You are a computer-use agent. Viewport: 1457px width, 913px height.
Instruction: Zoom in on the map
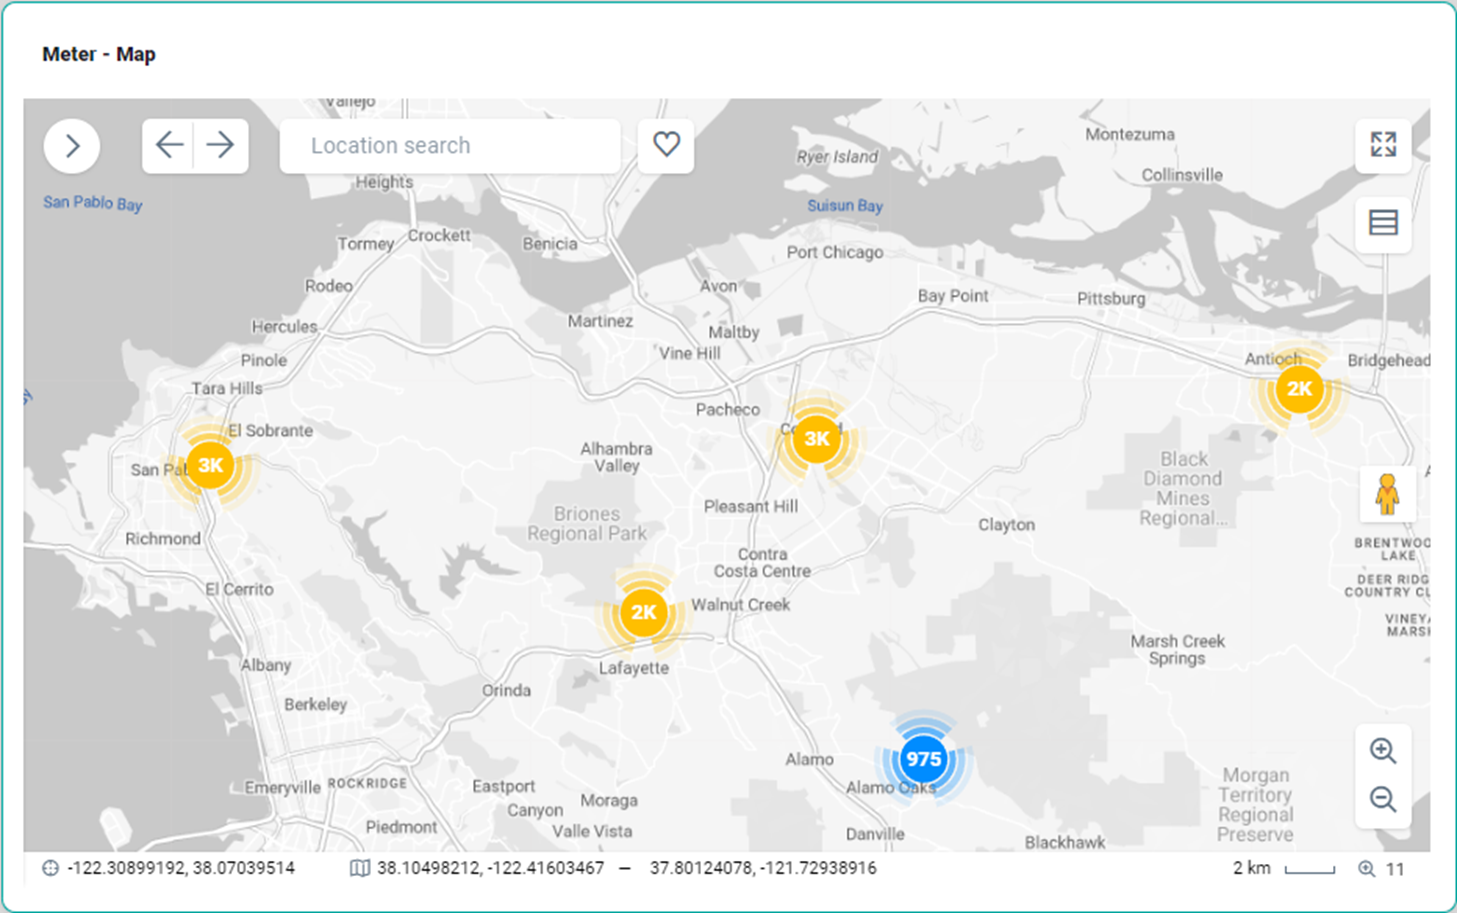[x=1383, y=751]
